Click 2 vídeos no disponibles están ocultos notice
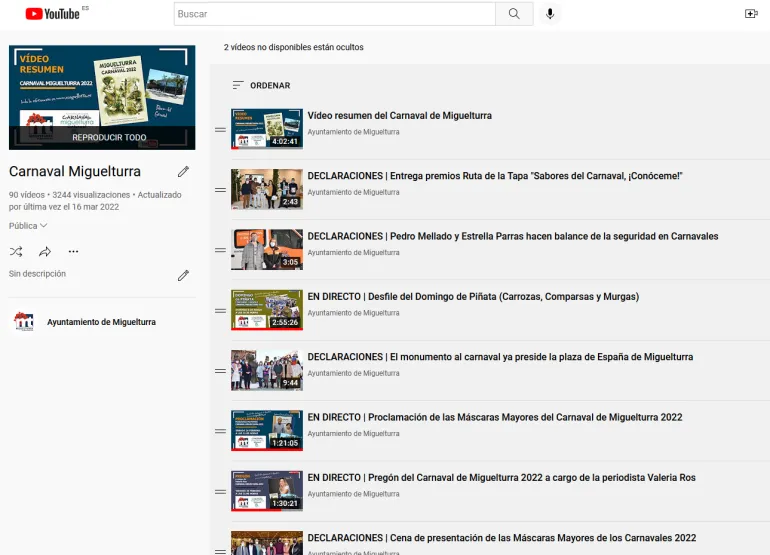Image resolution: width=770 pixels, height=555 pixels. [x=294, y=47]
